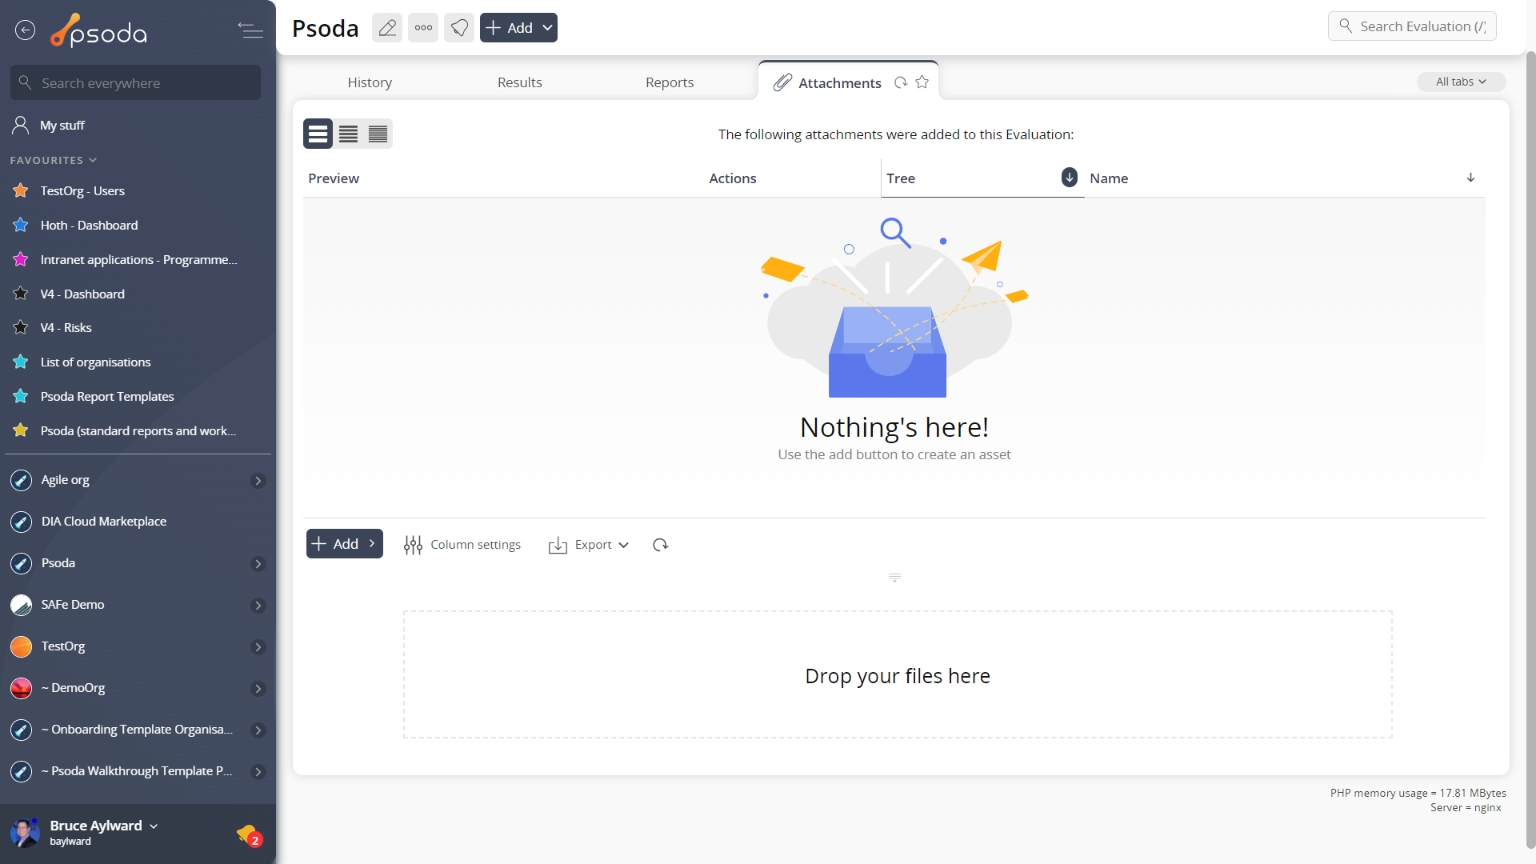
Task: Select the medium row density view
Action: click(x=348, y=134)
